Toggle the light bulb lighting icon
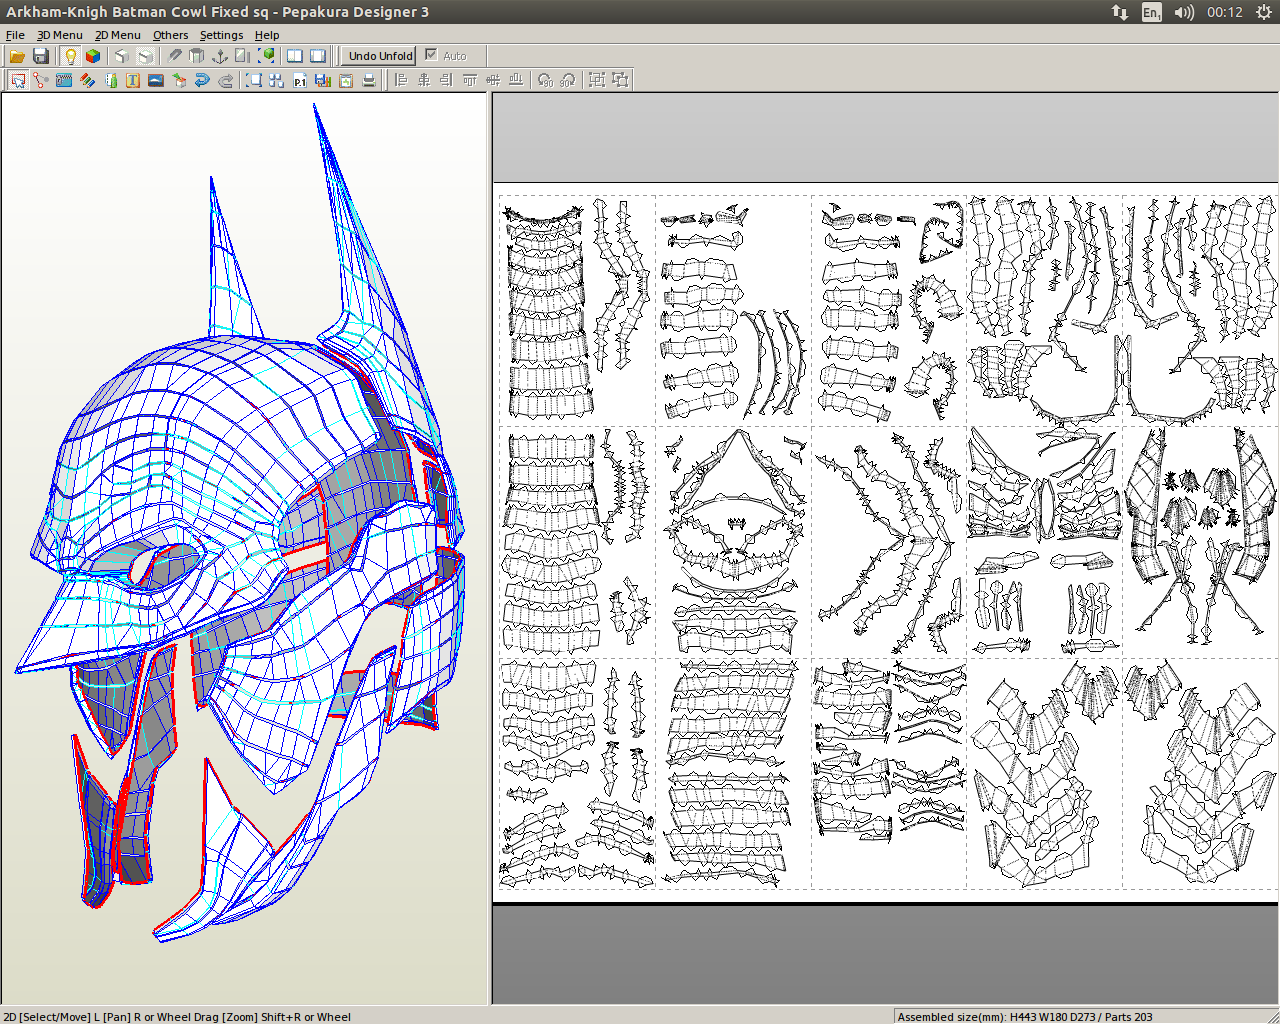Image resolution: width=1280 pixels, height=1024 pixels. click(70, 56)
